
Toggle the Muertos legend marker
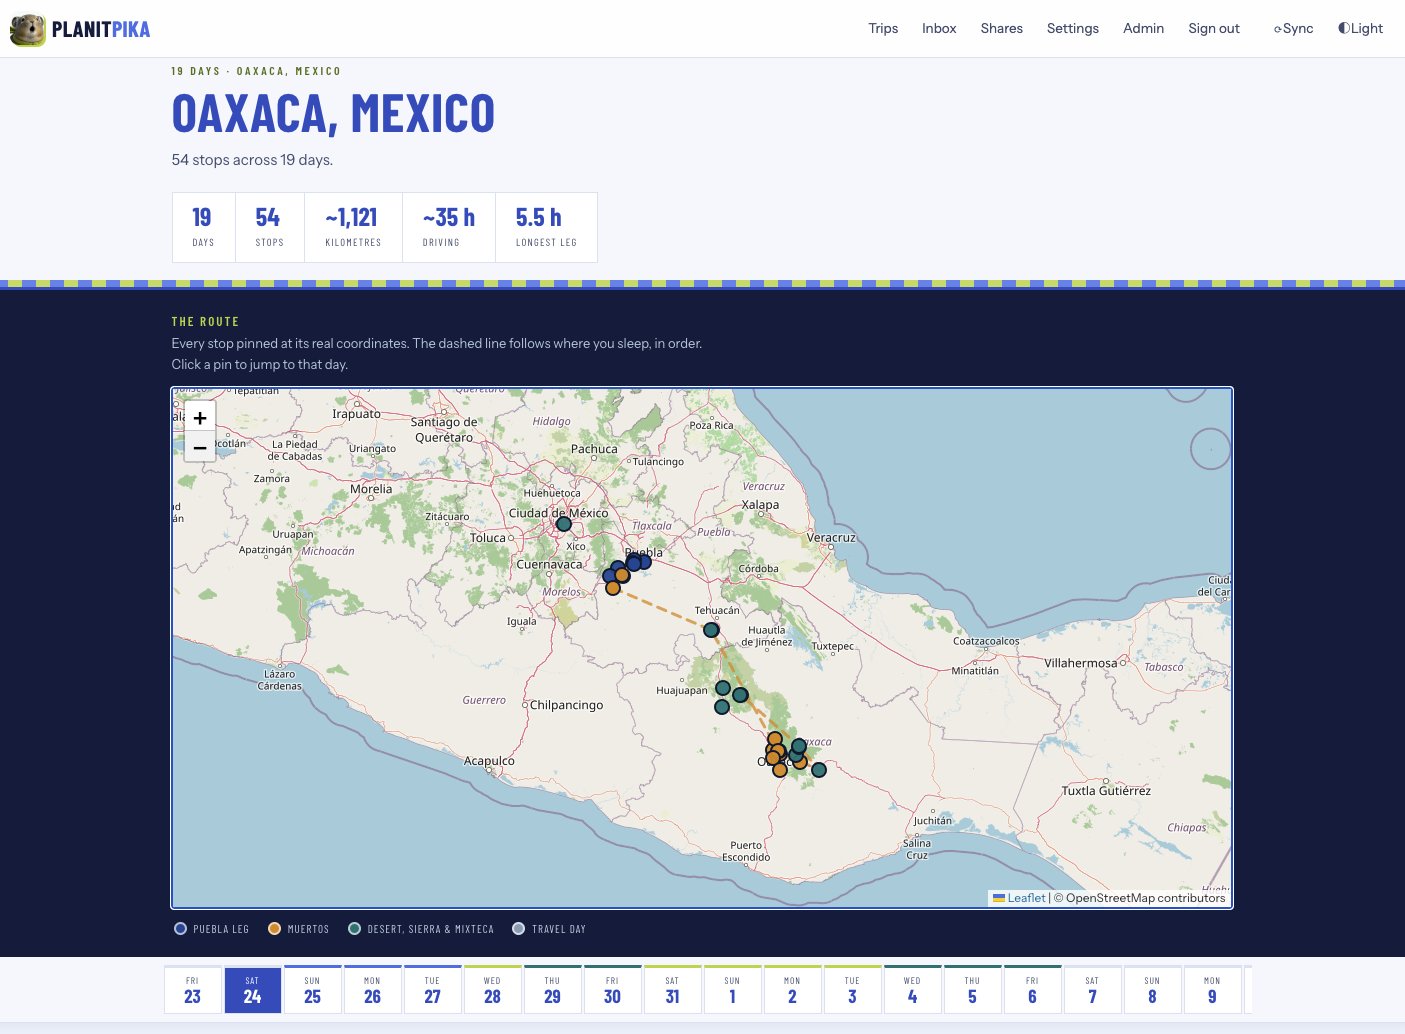pyautogui.click(x=274, y=929)
